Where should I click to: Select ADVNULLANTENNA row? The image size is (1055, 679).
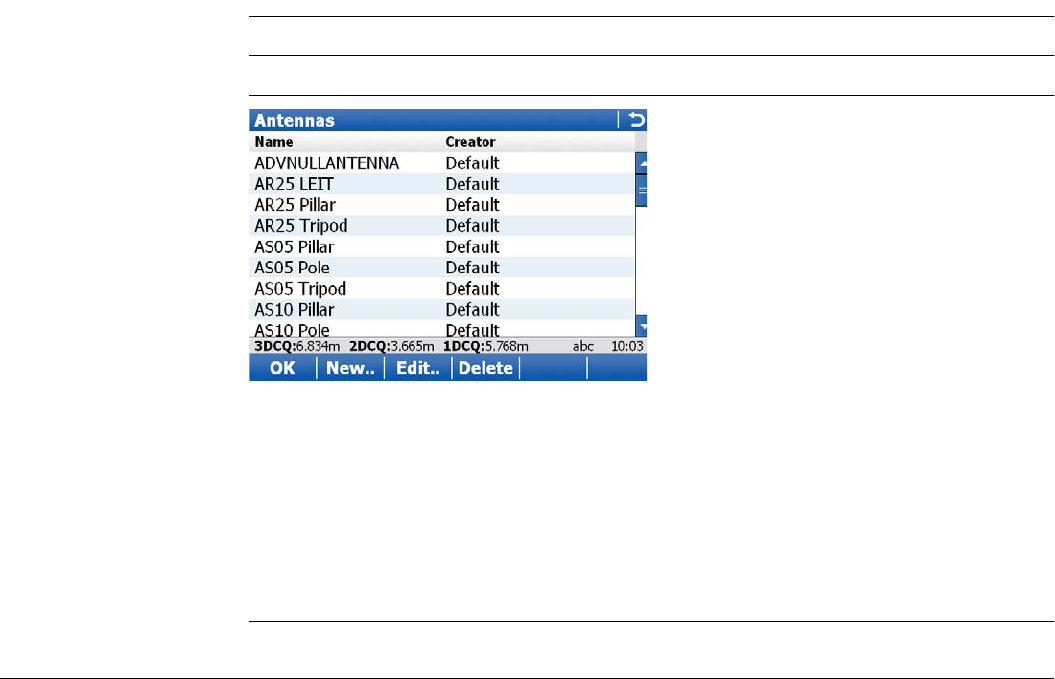point(442,163)
